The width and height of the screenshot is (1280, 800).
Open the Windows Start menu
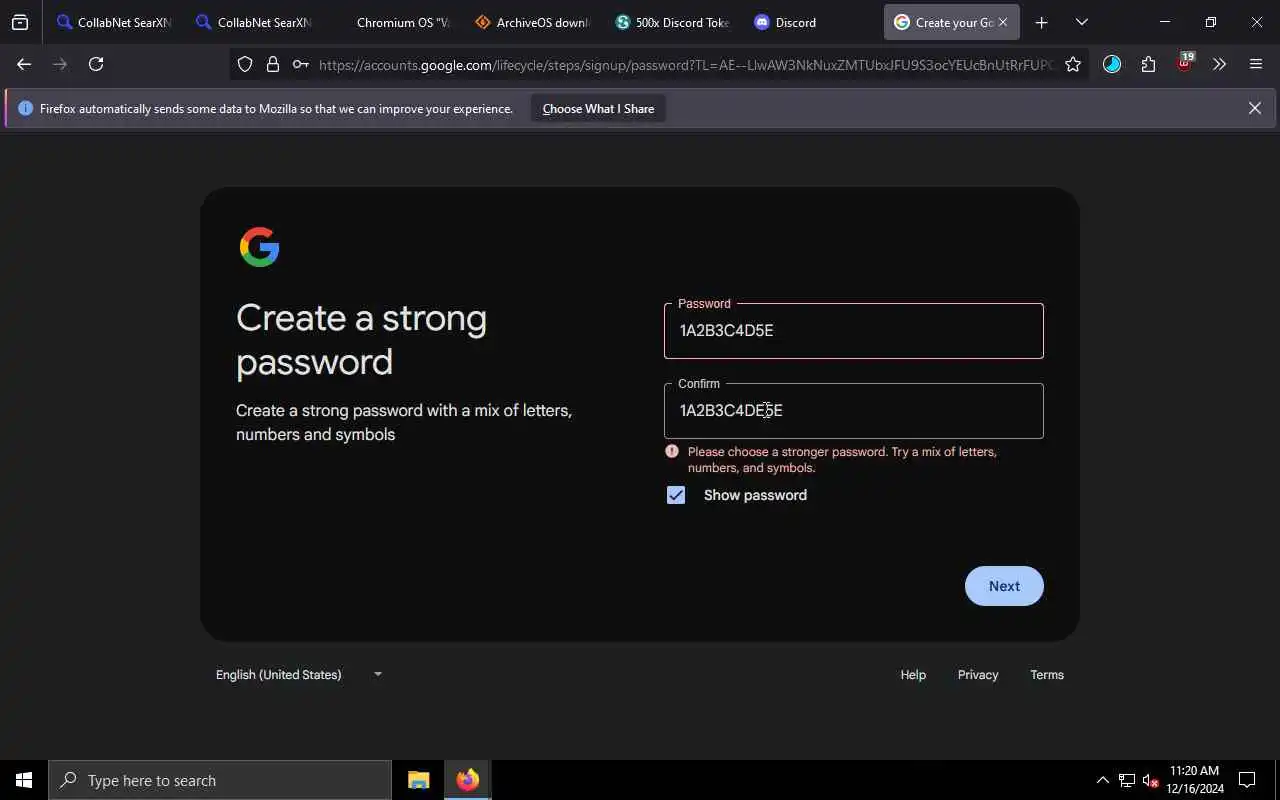(24, 780)
